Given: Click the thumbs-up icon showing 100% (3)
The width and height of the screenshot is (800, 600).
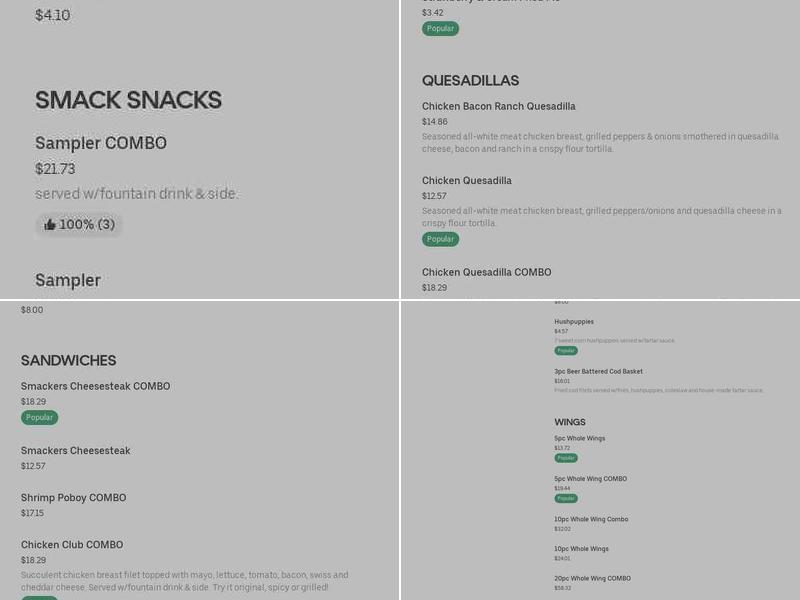Looking at the screenshot, I should click(50, 225).
